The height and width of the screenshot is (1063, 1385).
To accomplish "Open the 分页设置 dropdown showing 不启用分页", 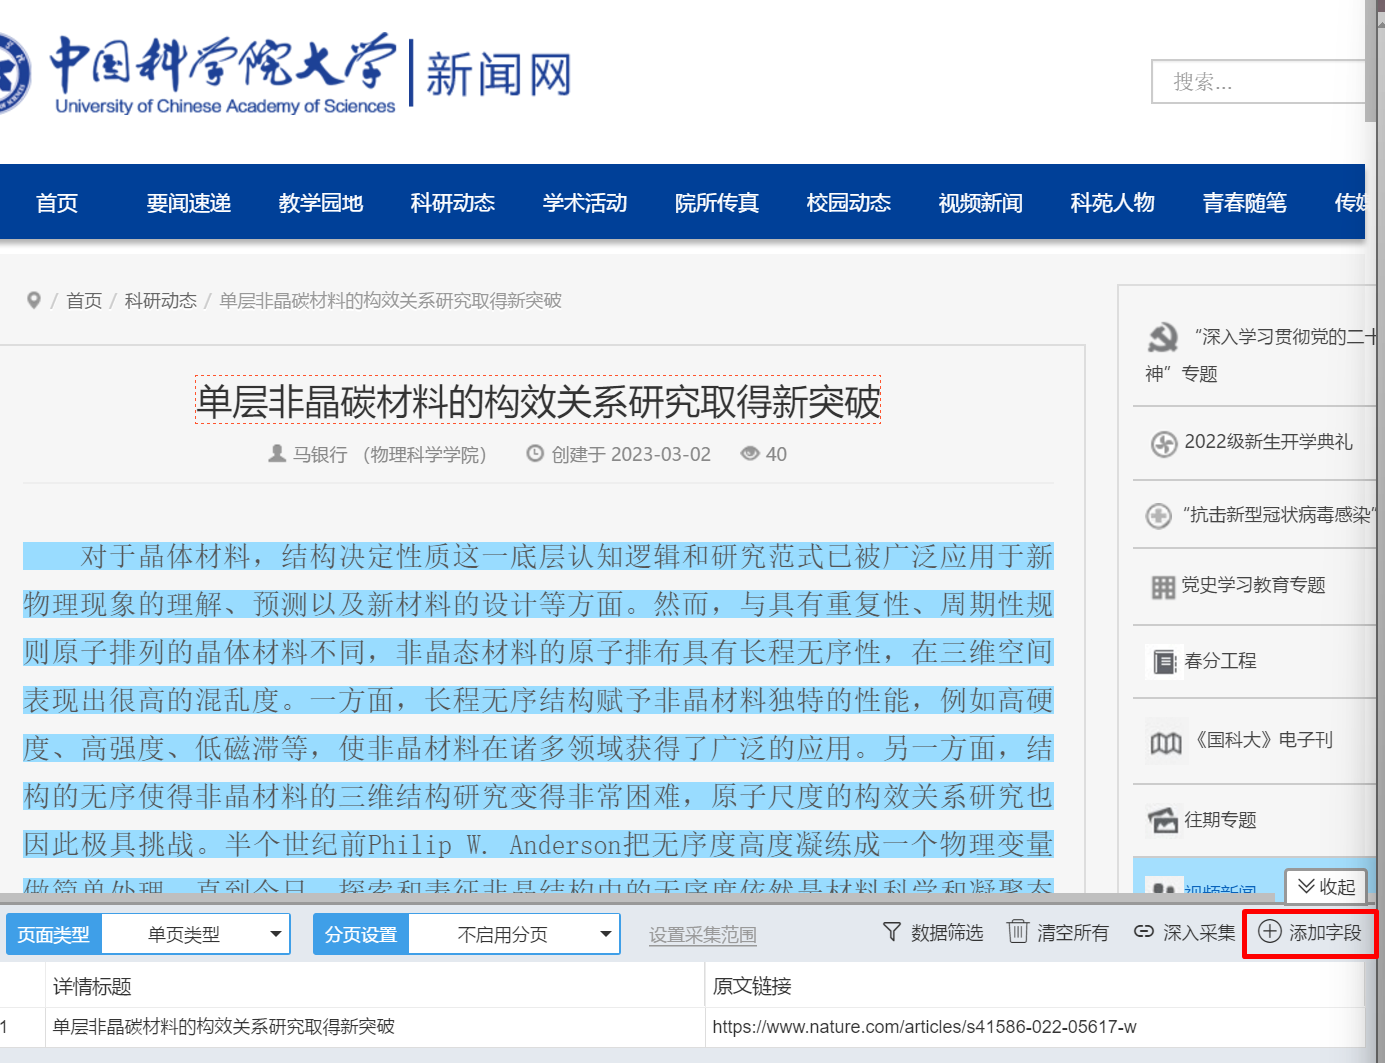I will click(x=514, y=934).
